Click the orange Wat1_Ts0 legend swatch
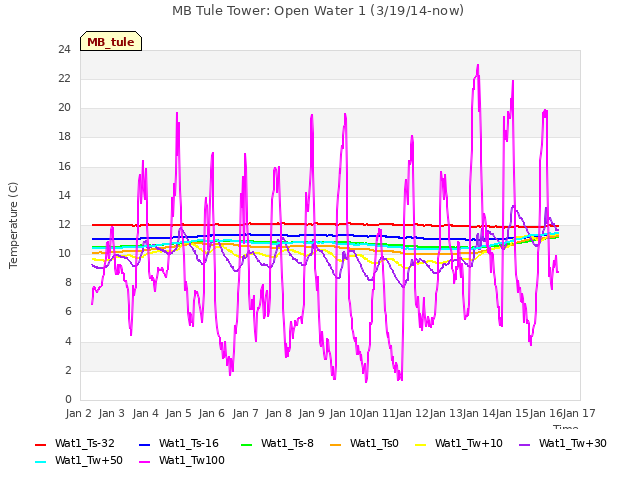This screenshot has height=480, width=640. 336,444
